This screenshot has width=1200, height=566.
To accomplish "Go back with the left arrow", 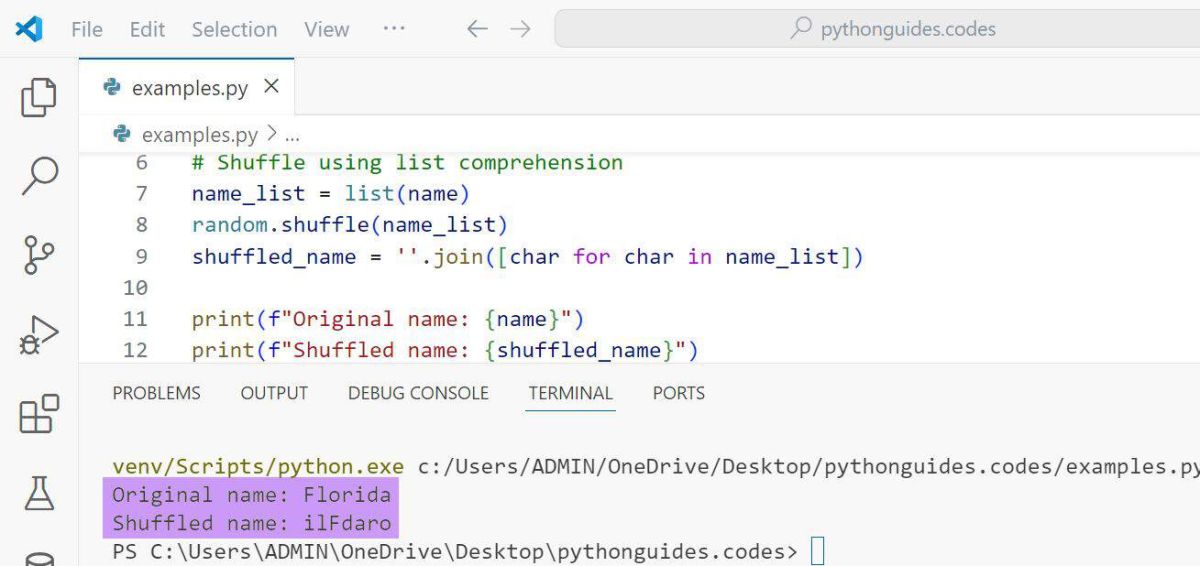I will tap(477, 29).
